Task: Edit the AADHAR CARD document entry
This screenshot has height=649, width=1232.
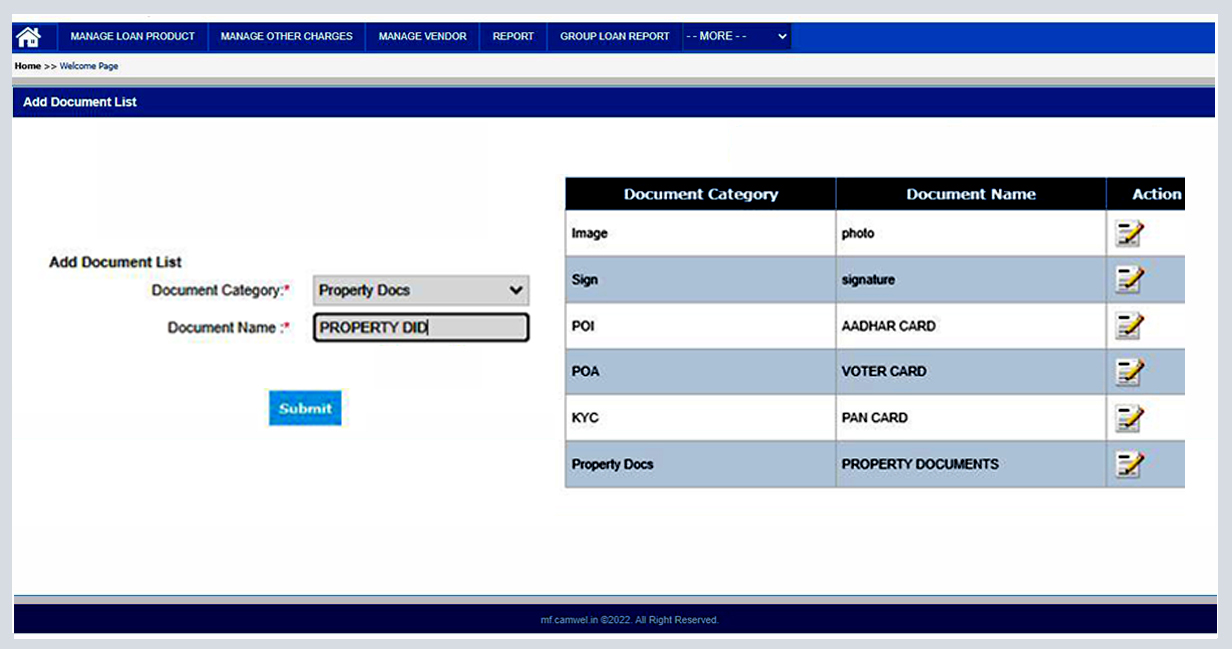Action: tap(1128, 325)
